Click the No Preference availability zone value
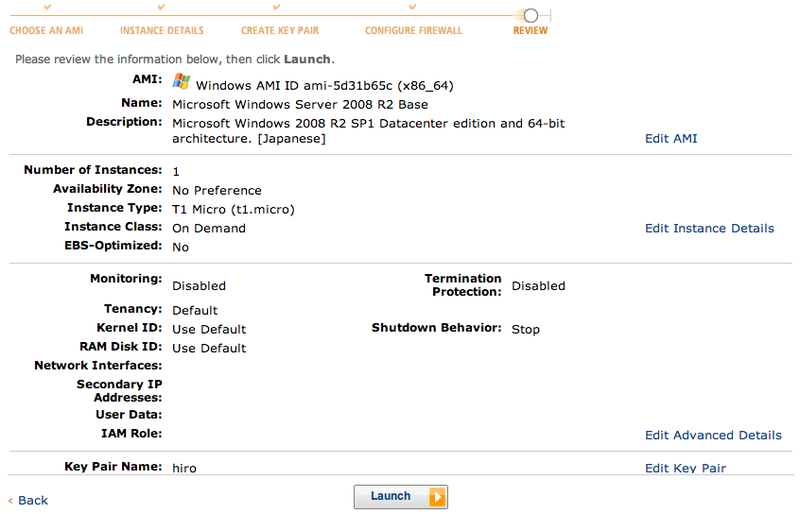Viewport: 800px width, 514px height. coord(217,190)
